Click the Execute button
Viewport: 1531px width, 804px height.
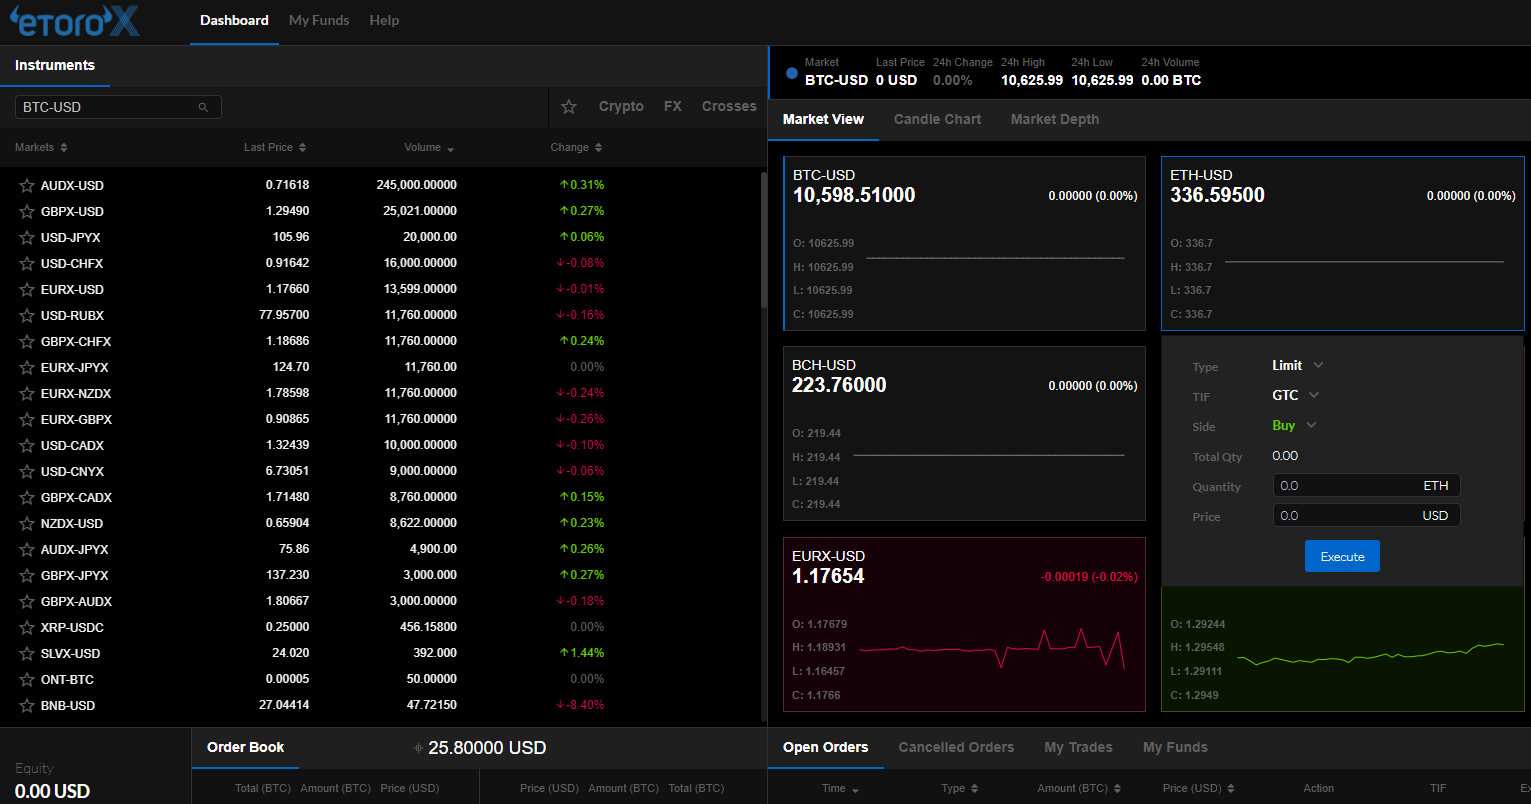(1341, 556)
